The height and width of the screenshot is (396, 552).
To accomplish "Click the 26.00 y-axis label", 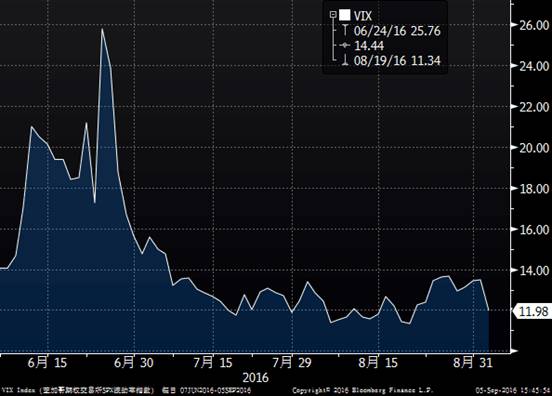I will 534,25.
